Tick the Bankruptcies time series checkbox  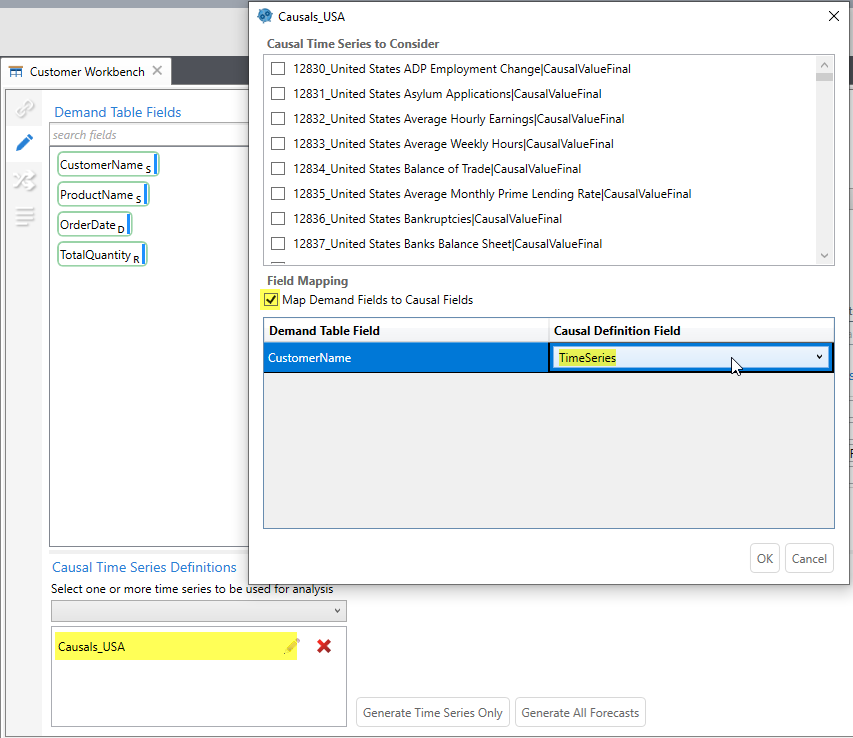click(279, 219)
